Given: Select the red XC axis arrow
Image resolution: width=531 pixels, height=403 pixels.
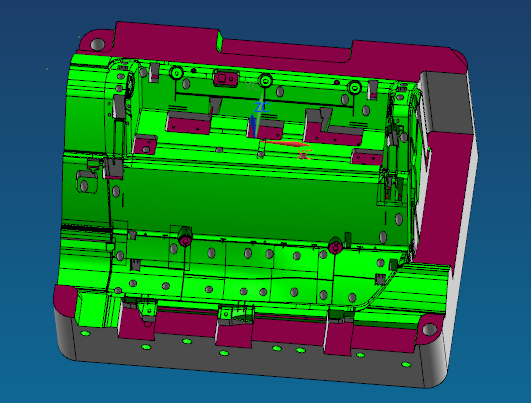Looking at the screenshot, I should click(284, 143).
